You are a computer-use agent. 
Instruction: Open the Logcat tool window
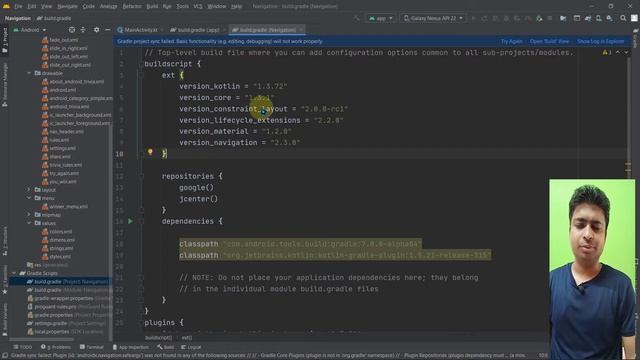point(191,347)
